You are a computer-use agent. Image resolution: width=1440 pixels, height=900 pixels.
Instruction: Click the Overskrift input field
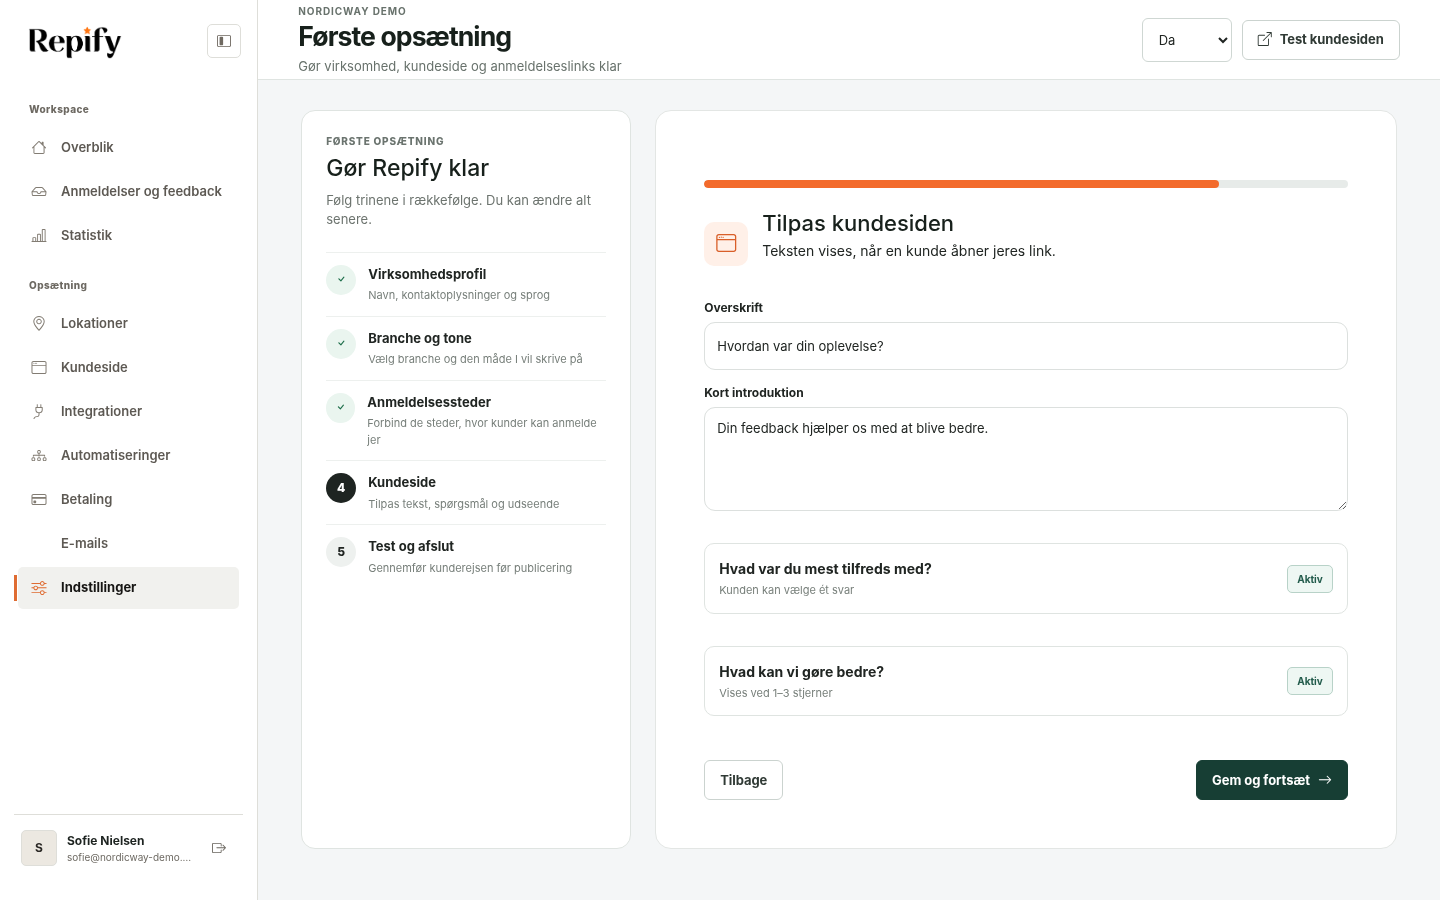pyautogui.click(x=1026, y=346)
